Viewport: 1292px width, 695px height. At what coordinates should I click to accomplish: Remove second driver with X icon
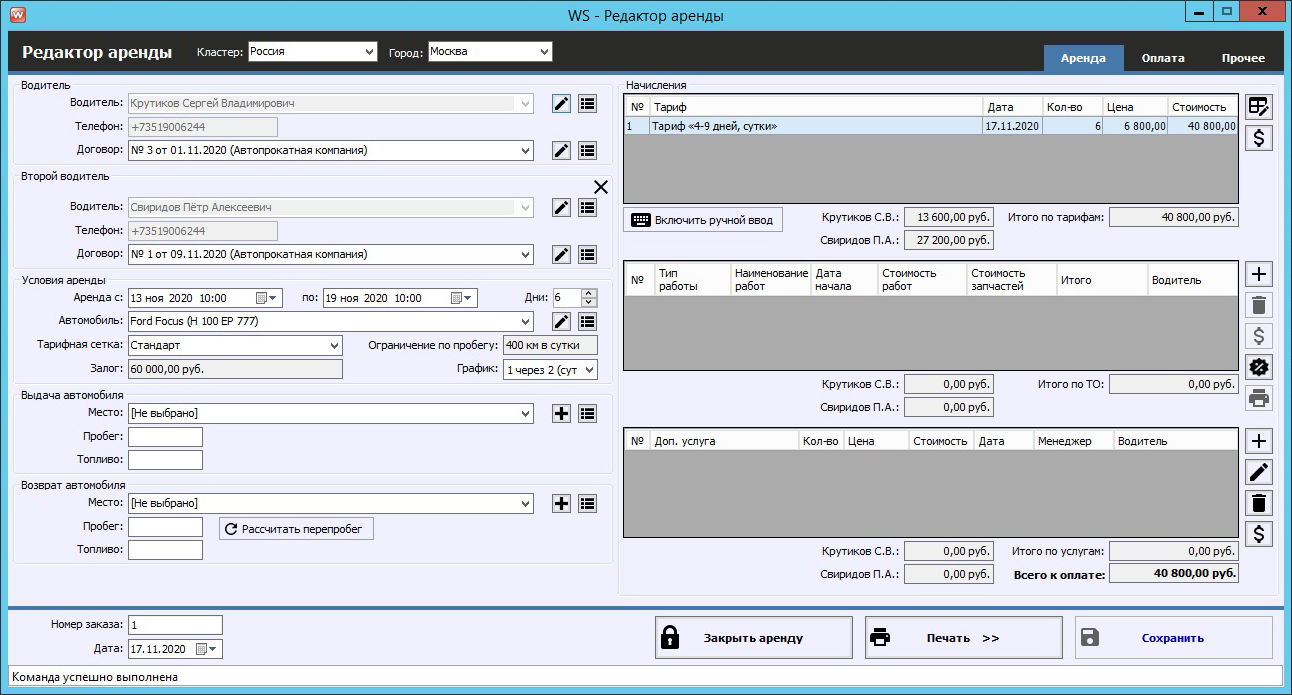[x=600, y=187]
